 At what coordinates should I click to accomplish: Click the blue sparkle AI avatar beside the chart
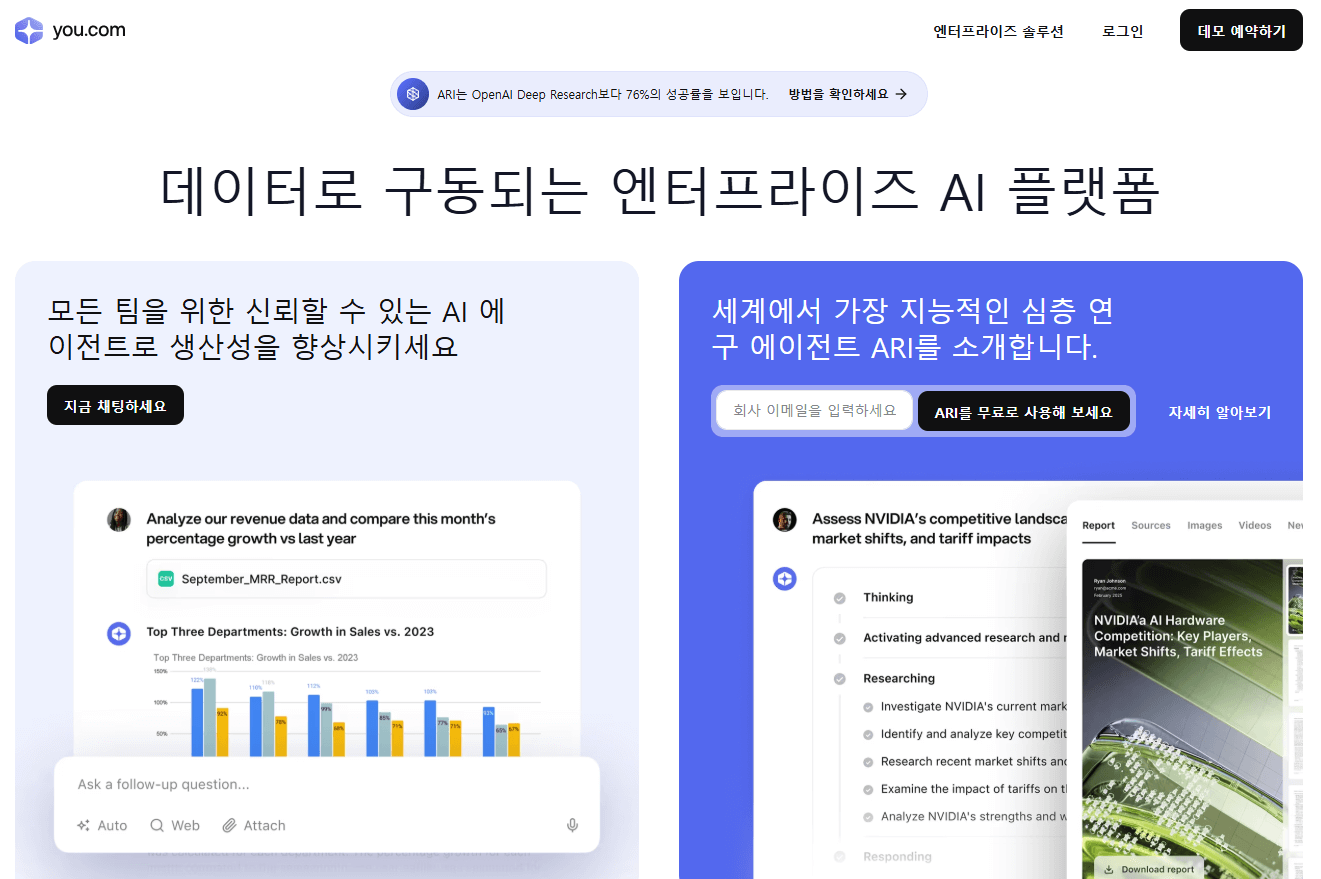pos(119,633)
